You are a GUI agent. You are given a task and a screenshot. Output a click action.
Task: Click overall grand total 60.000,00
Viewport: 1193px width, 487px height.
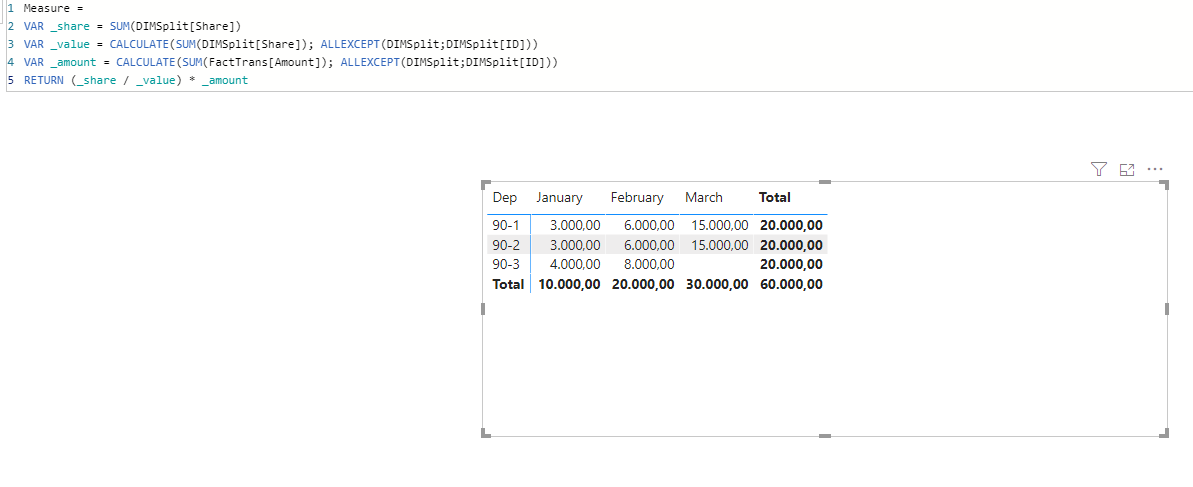[x=791, y=285]
